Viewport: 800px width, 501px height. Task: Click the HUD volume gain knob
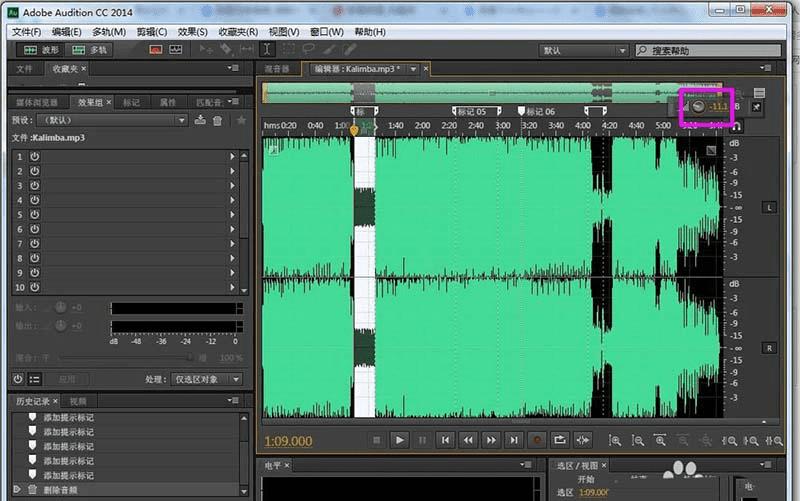pos(698,106)
